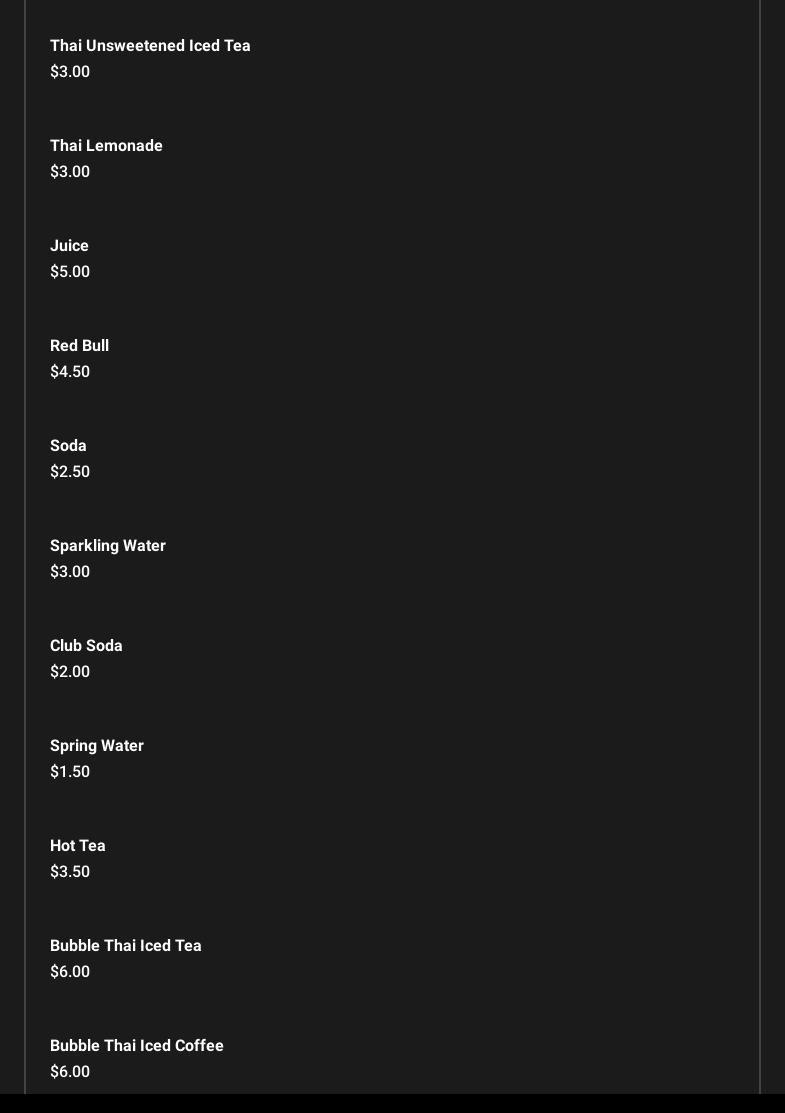The height and width of the screenshot is (1113, 785).
Task: Select Bubble Thai Iced Tea
Action: coord(126,946)
